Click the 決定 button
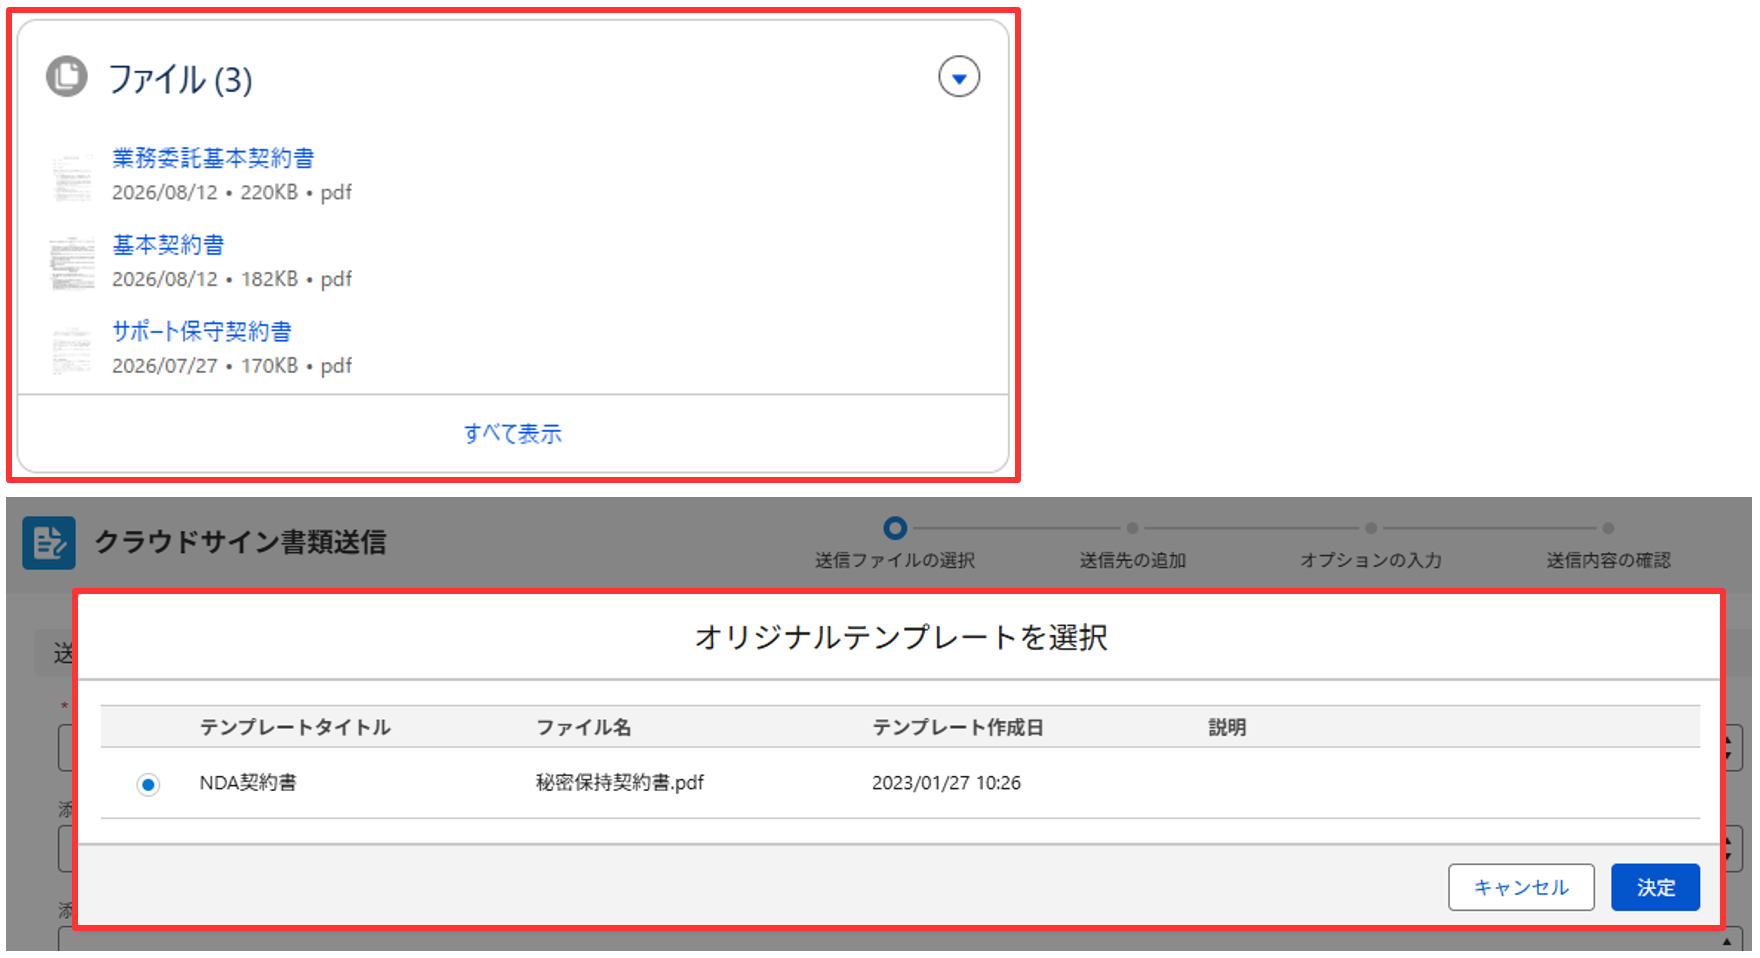The width and height of the screenshot is (1760, 958). click(1655, 887)
